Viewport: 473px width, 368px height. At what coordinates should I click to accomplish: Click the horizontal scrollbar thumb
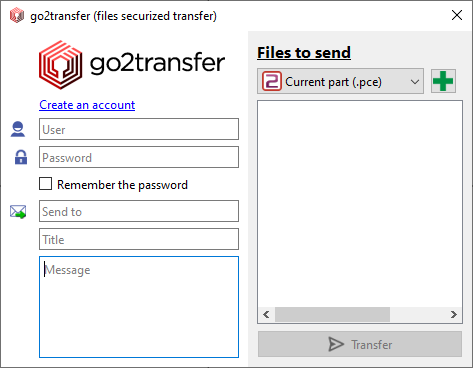tap(332, 314)
